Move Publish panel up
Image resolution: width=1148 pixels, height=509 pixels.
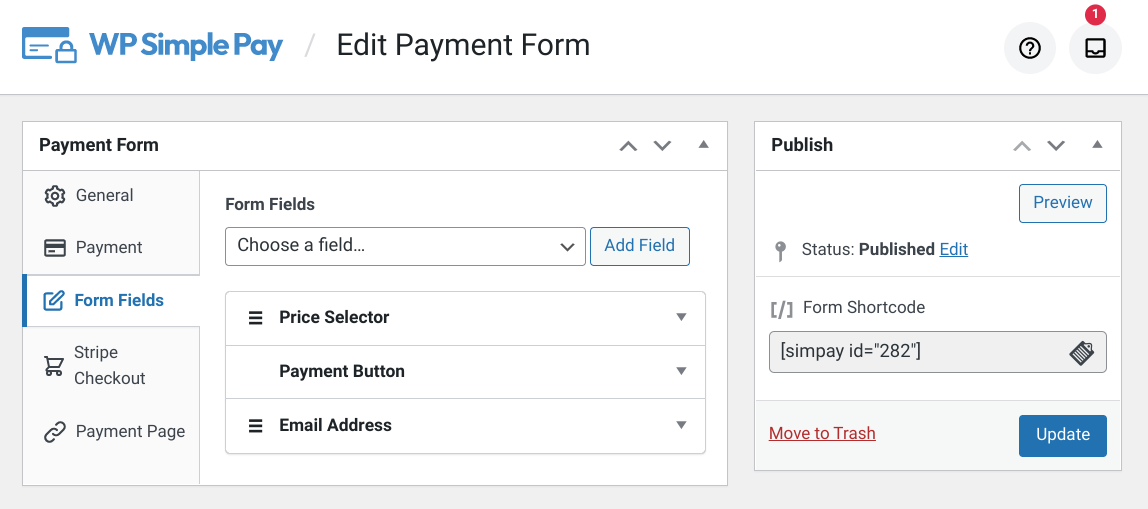1022,146
